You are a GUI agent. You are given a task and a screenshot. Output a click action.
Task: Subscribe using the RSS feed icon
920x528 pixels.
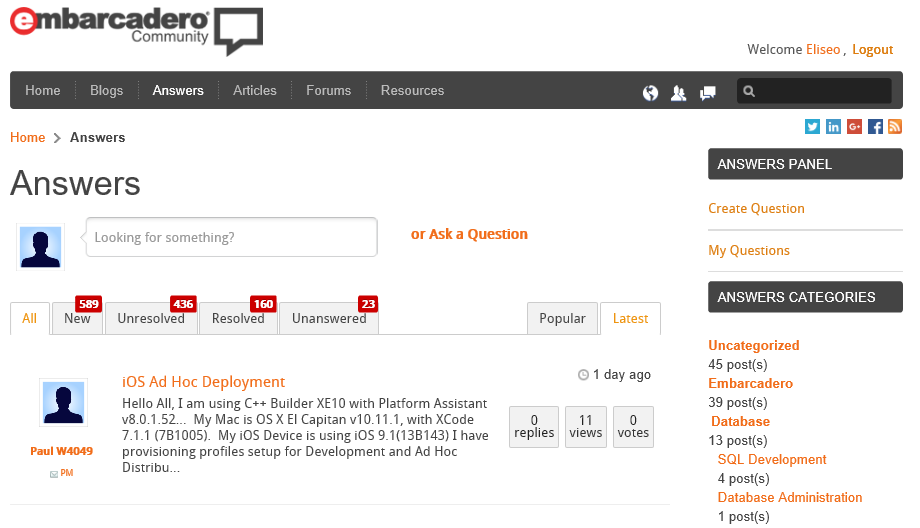[895, 126]
